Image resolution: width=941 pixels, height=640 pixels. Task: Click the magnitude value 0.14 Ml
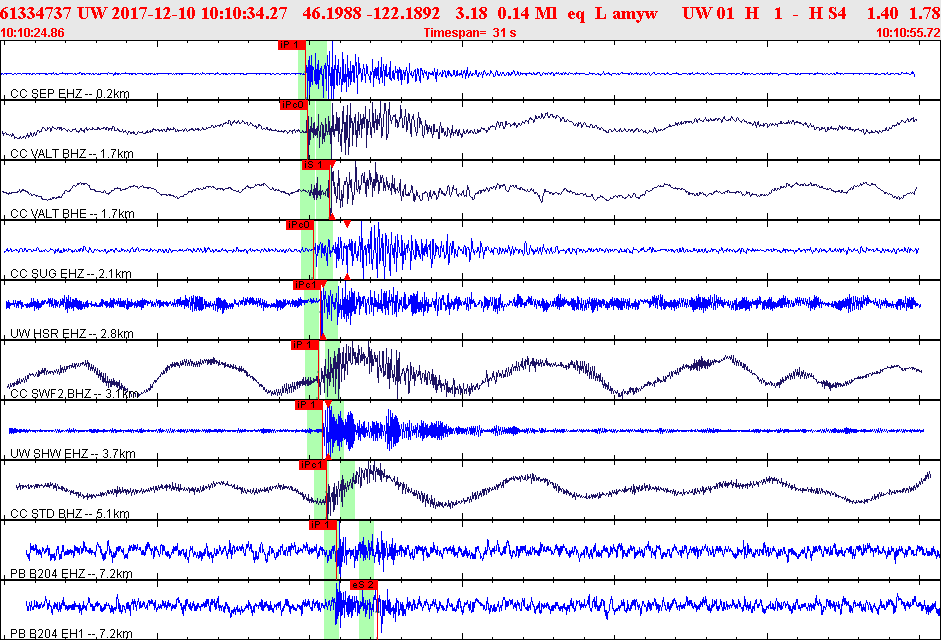click(x=528, y=13)
